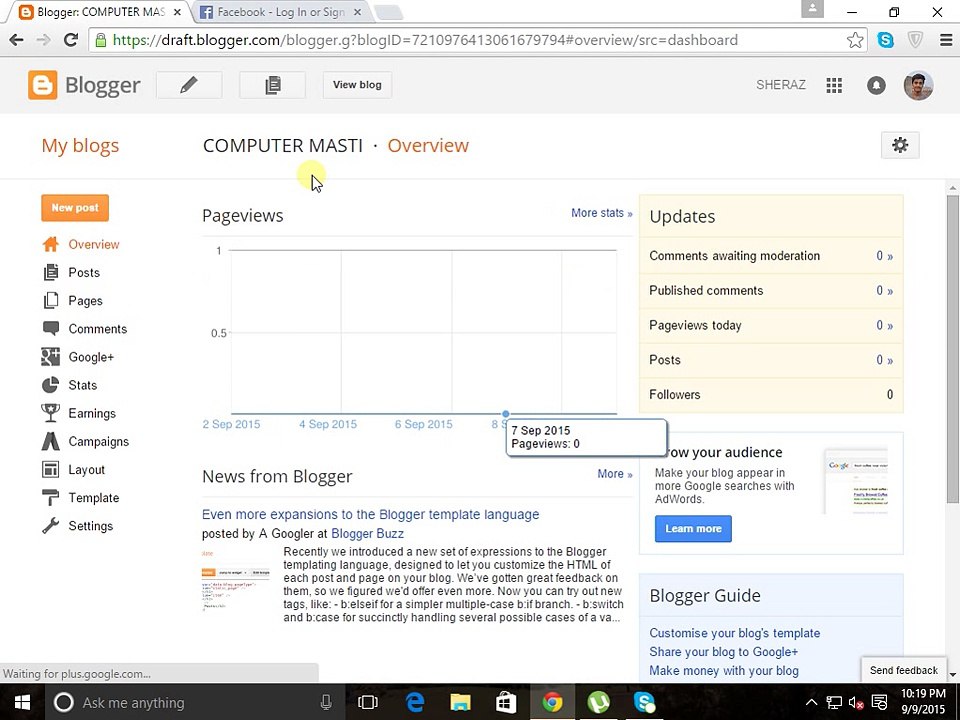This screenshot has width=960, height=720.
Task: Click the SHERAZ account name
Action: [781, 84]
